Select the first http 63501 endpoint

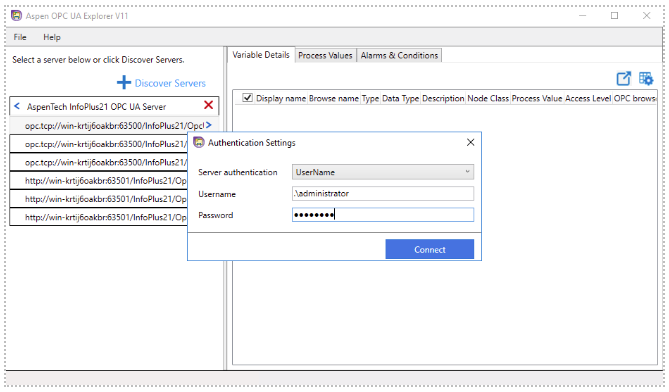pyautogui.click(x=99, y=180)
